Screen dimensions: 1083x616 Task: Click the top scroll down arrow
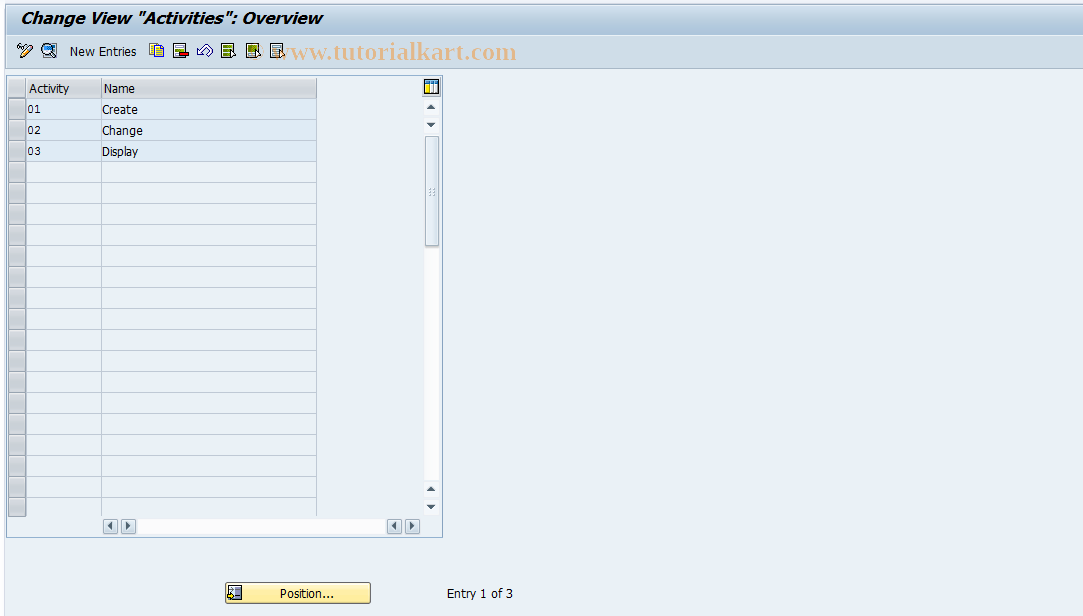[x=431, y=125]
